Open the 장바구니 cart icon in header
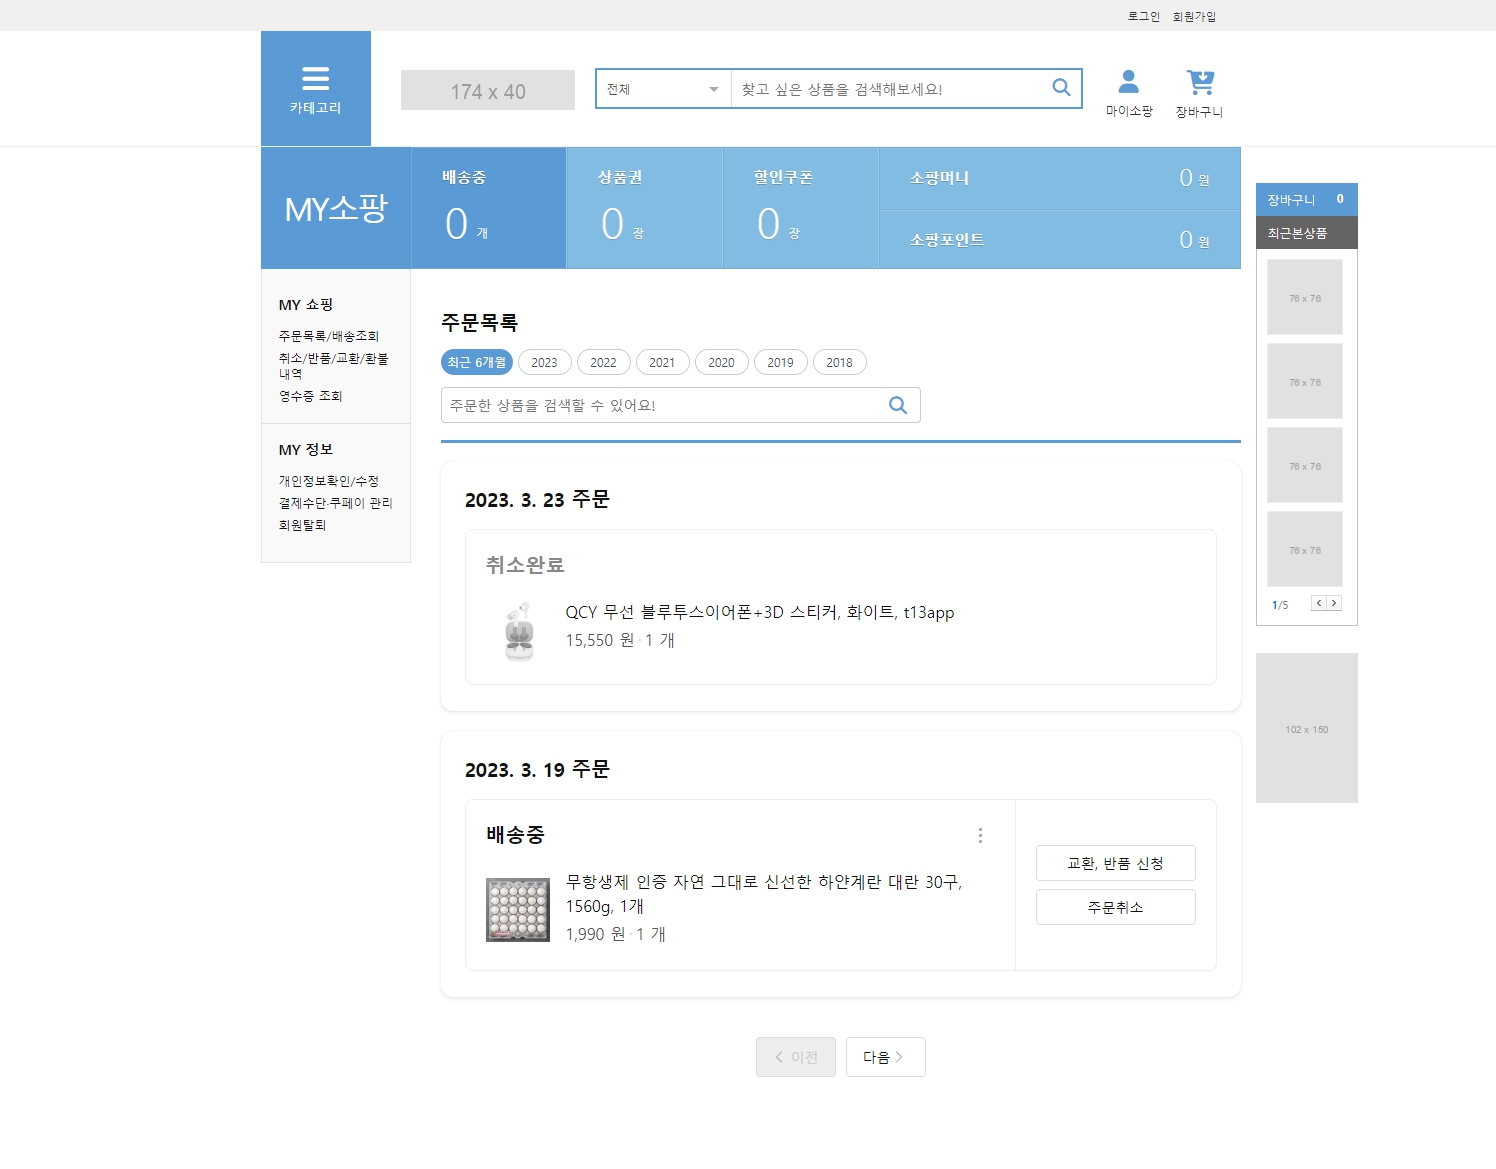This screenshot has height=1169, width=1496. click(1199, 94)
